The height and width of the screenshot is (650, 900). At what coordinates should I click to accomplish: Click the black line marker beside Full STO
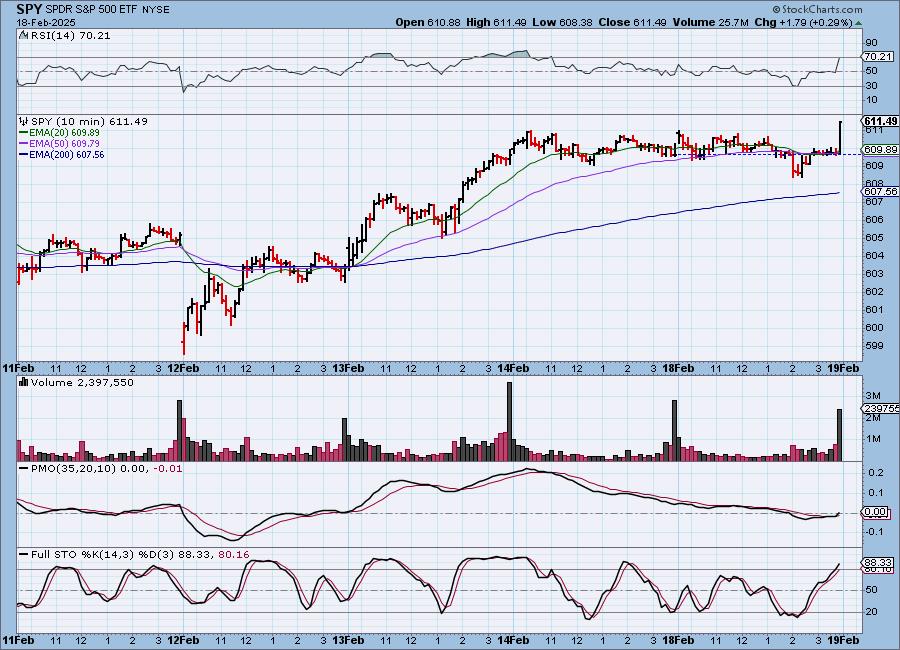click(x=24, y=554)
